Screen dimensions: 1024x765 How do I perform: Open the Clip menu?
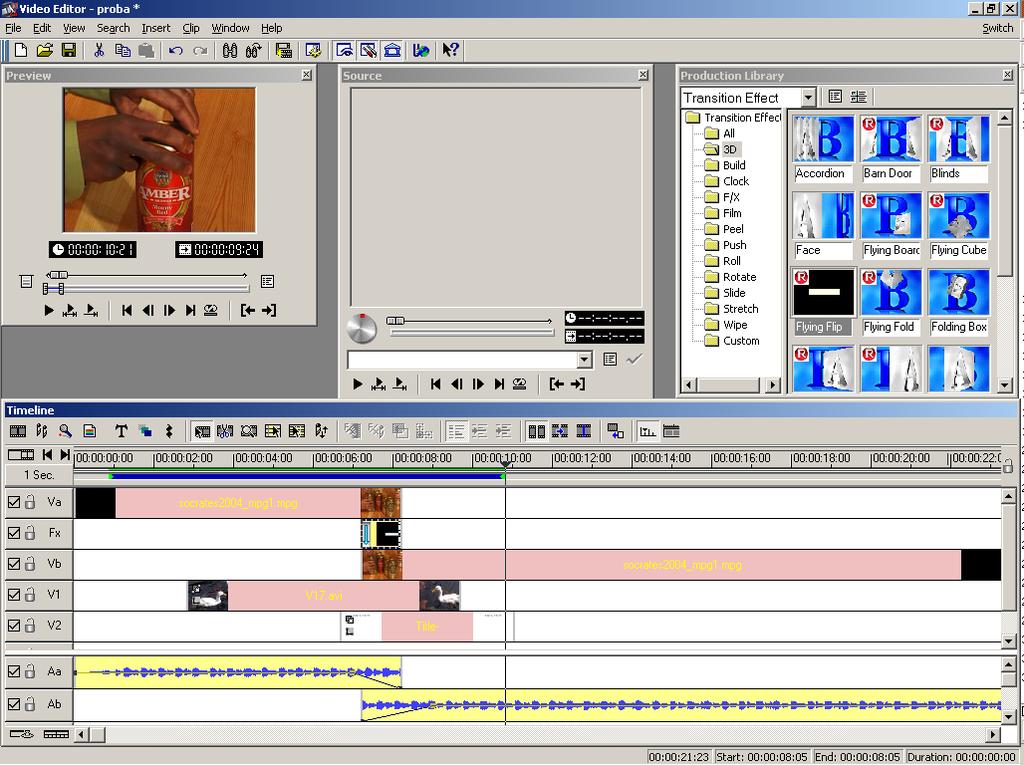tap(191, 28)
